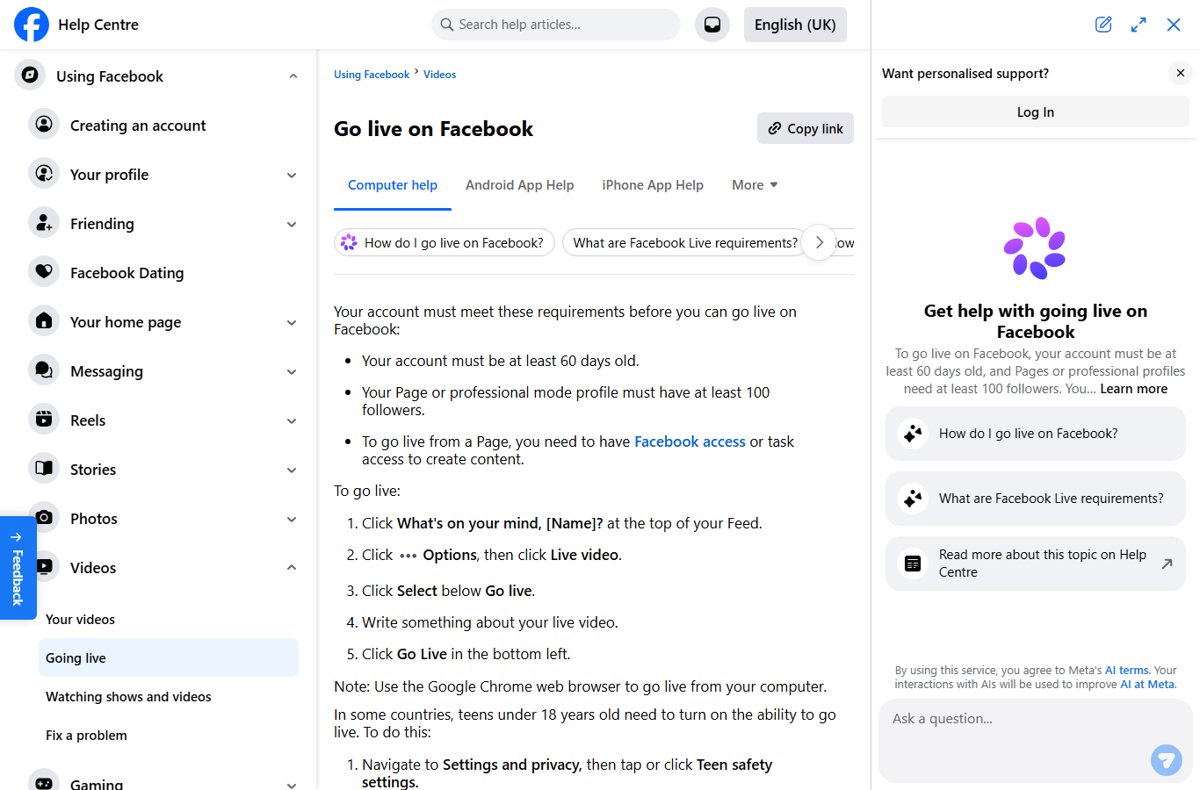
Task: Expand the Your profile section
Action: click(x=292, y=175)
